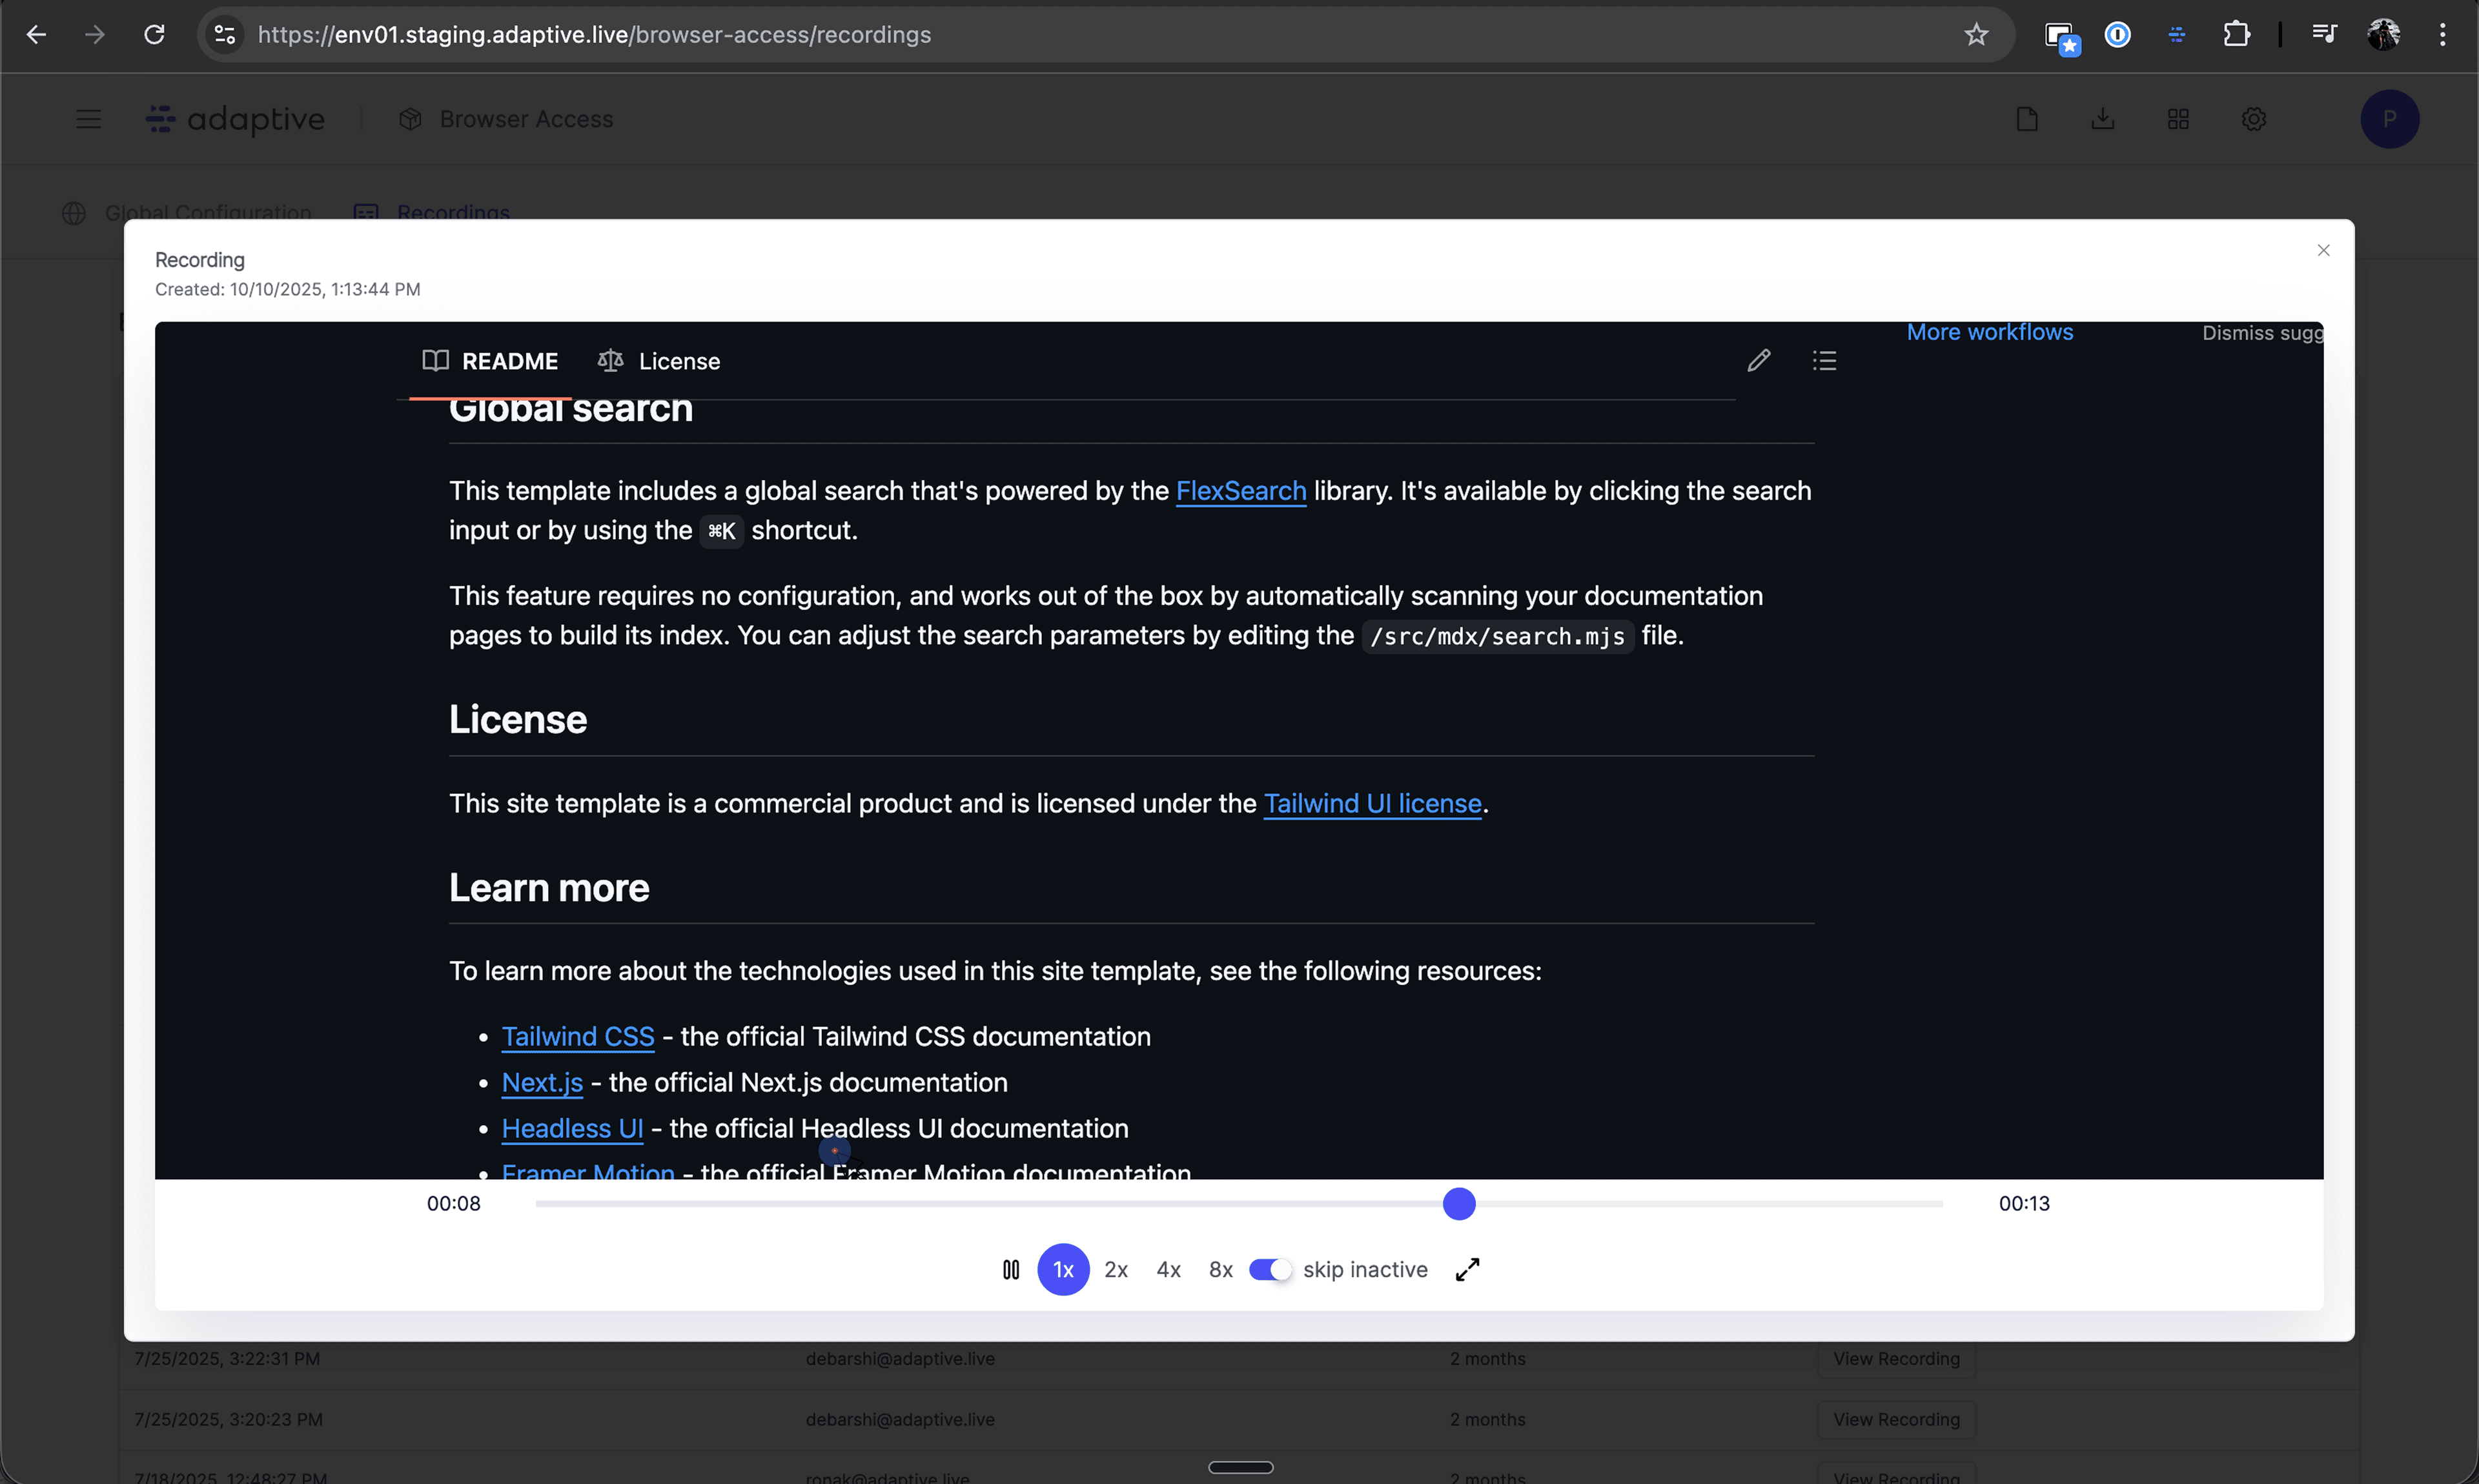Open Chrome's three-dot menu
Viewport: 2479px width, 1484px height.
pos(2442,35)
